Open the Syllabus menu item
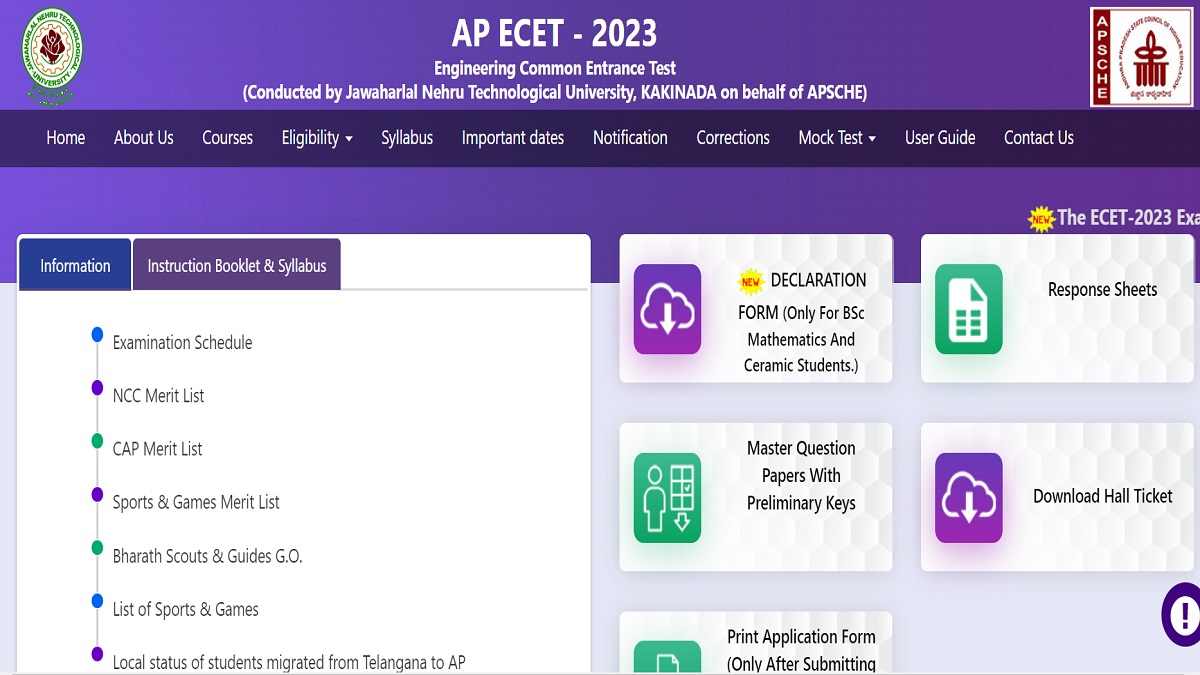Screen dimensions: 1200x675 tap(407, 138)
